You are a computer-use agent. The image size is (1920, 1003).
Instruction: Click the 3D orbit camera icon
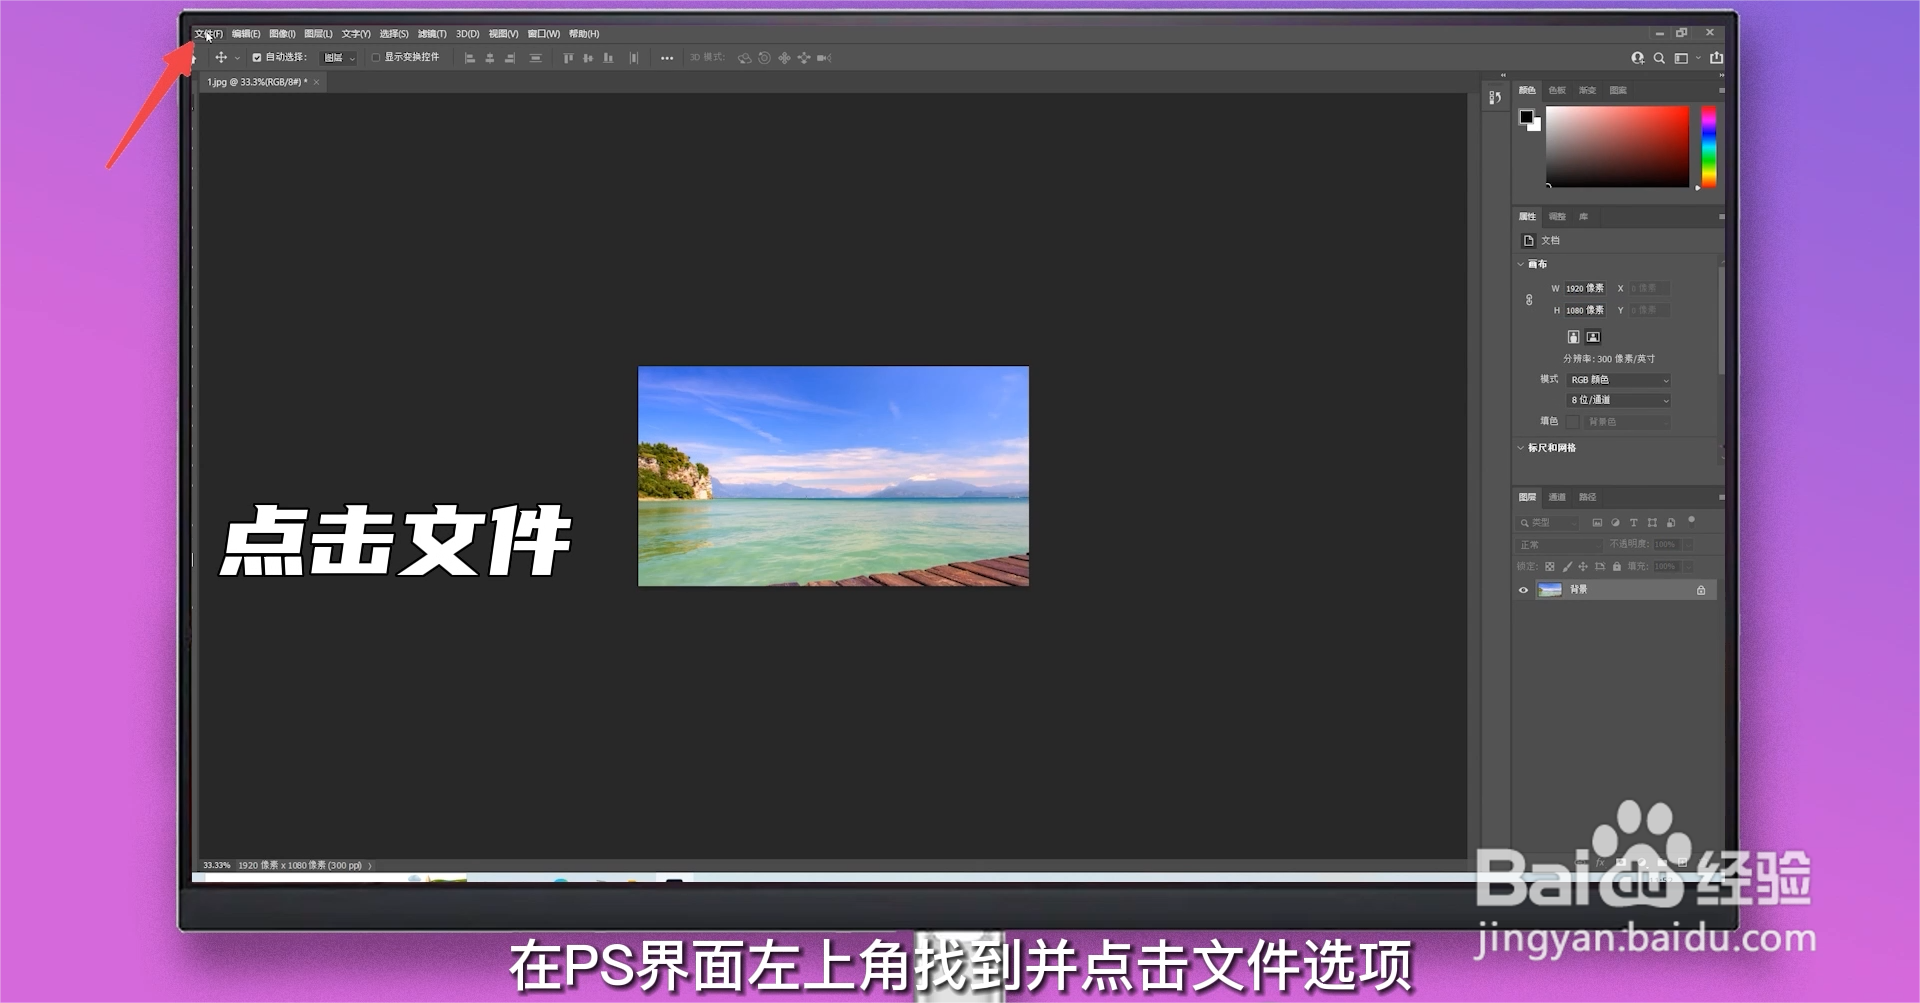tap(745, 58)
